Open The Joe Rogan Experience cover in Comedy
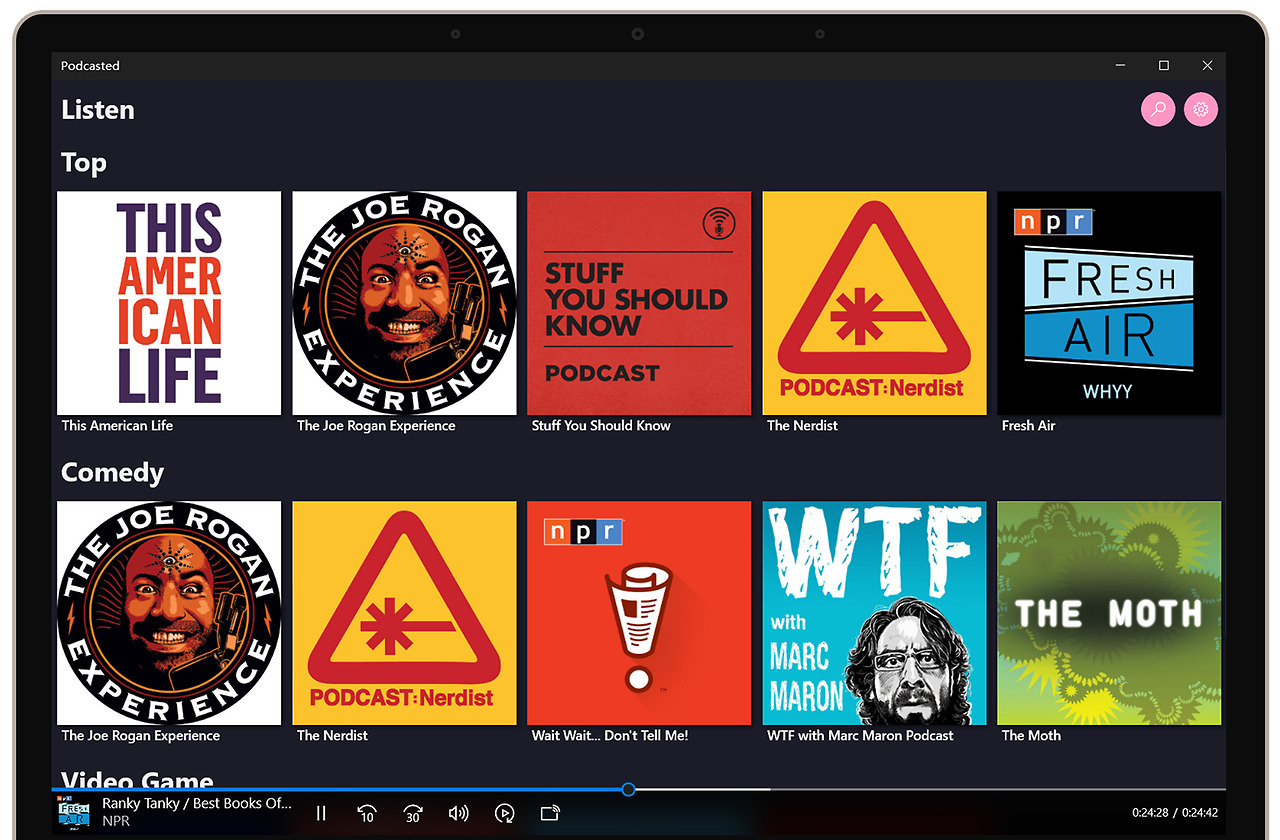The image size is (1280, 840). [169, 613]
